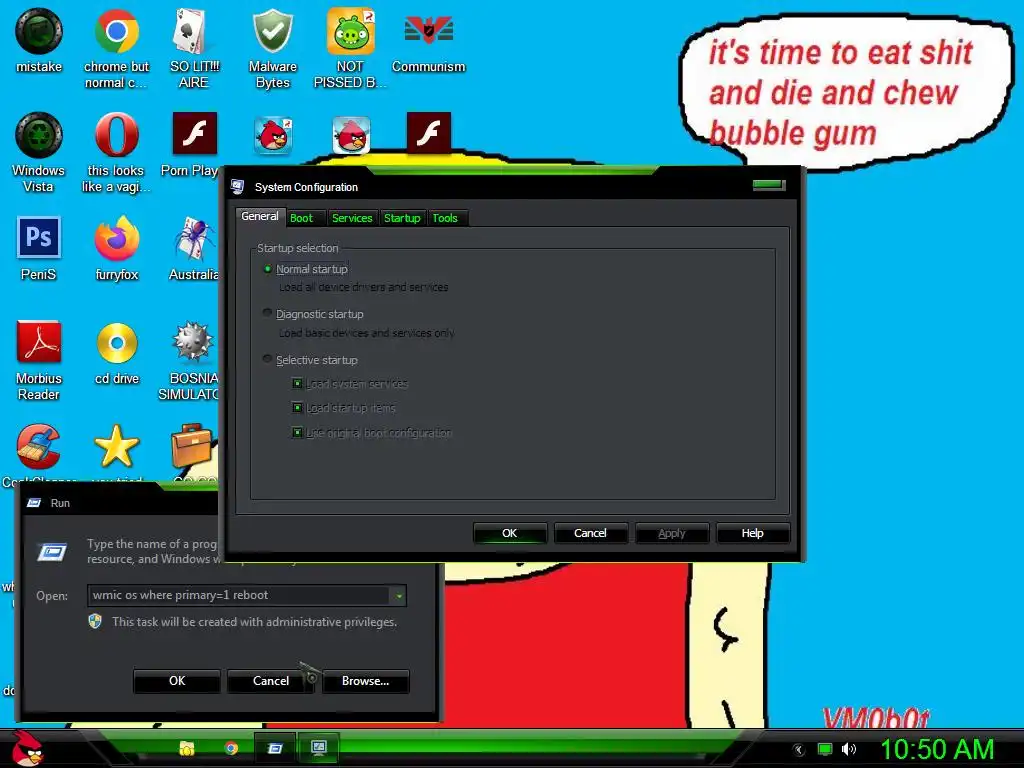Image resolution: width=1024 pixels, height=768 pixels.
Task: Click OK in the Run dialog
Action: pos(177,680)
